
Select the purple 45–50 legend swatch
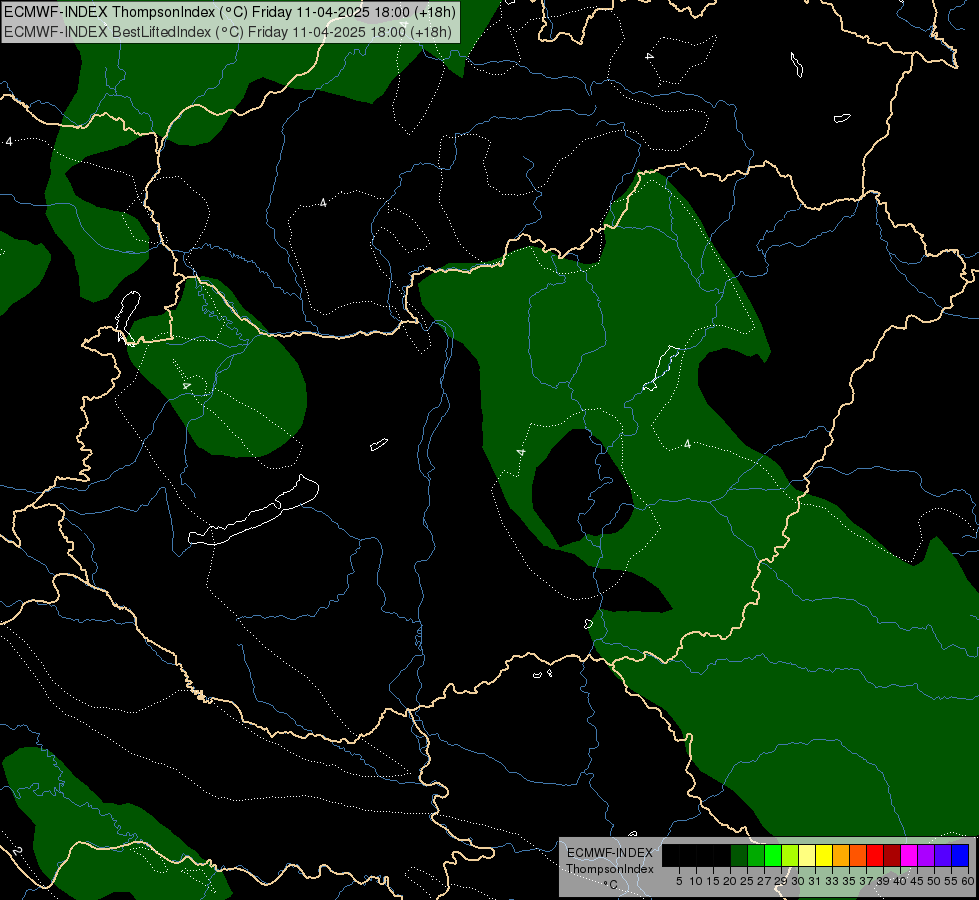(927, 855)
